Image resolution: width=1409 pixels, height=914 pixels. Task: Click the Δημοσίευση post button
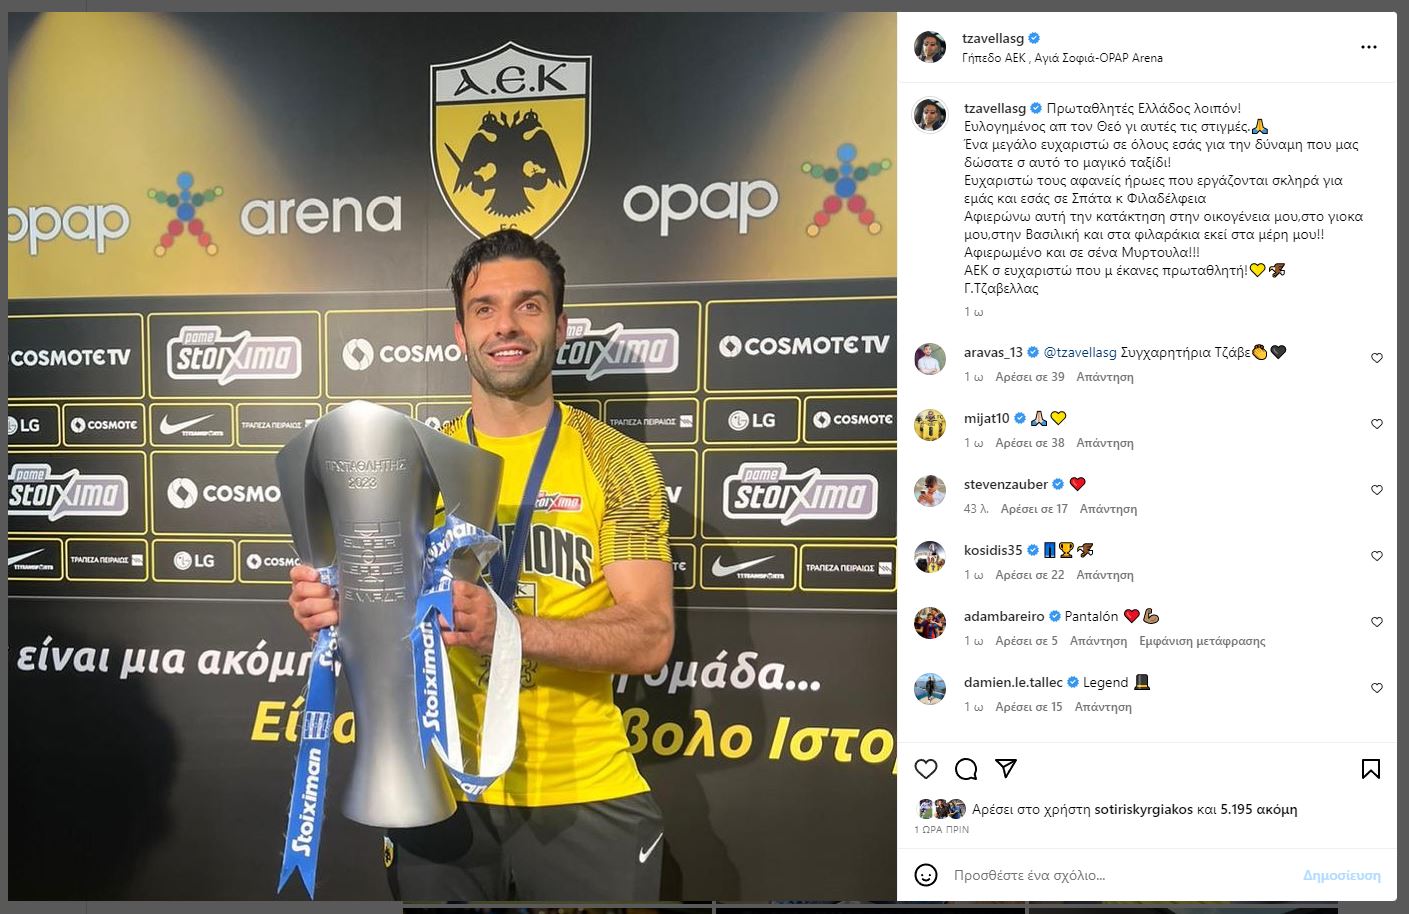(x=1341, y=875)
